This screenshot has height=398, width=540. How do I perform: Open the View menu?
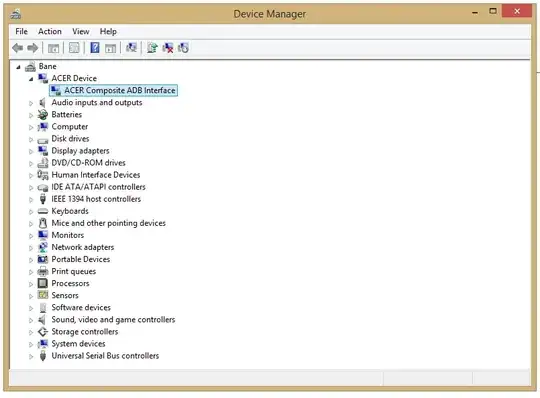[81, 31]
